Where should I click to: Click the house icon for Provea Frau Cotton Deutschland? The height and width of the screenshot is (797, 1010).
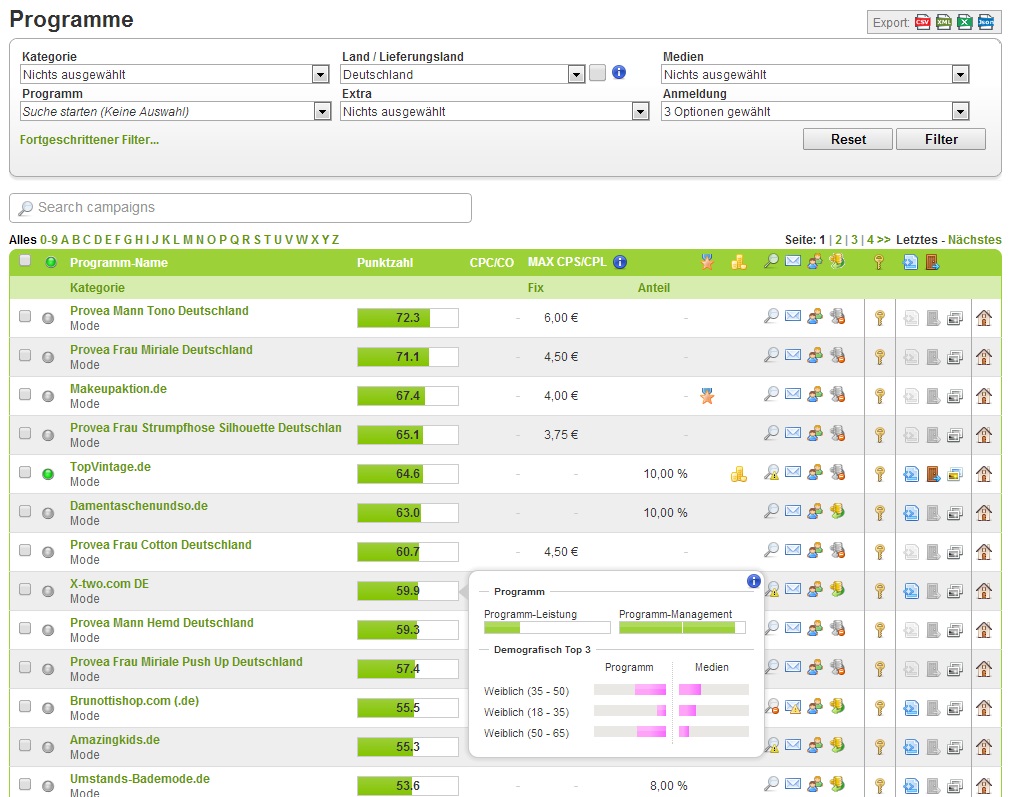click(x=984, y=552)
